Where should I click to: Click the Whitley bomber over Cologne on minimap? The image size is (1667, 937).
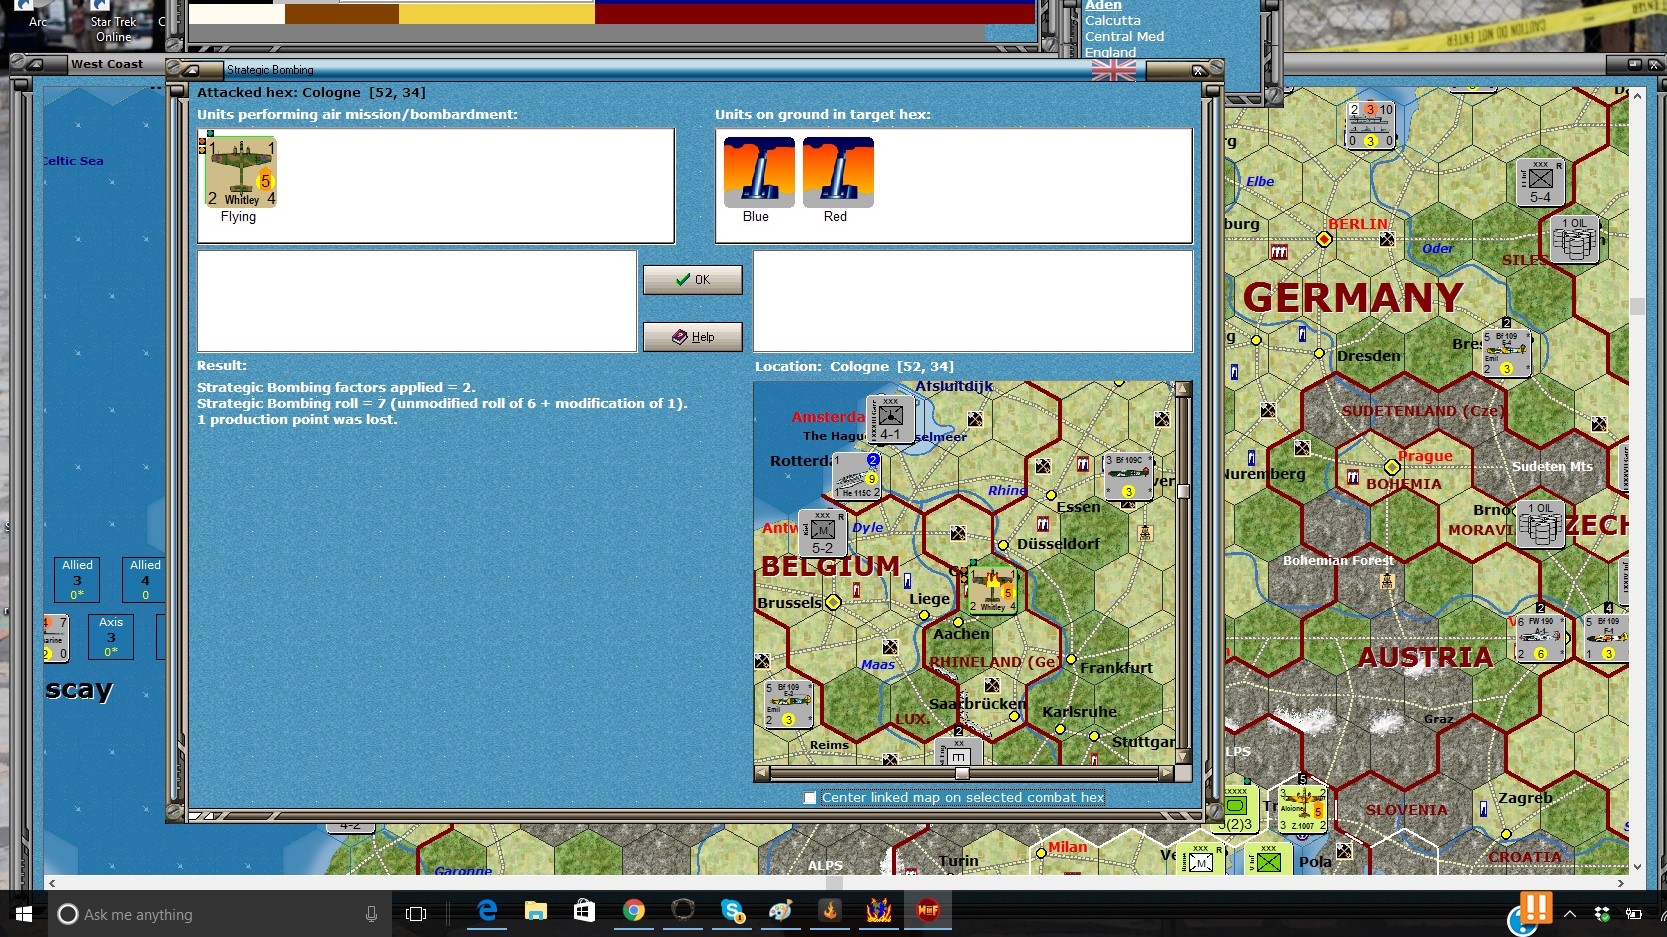tap(992, 590)
